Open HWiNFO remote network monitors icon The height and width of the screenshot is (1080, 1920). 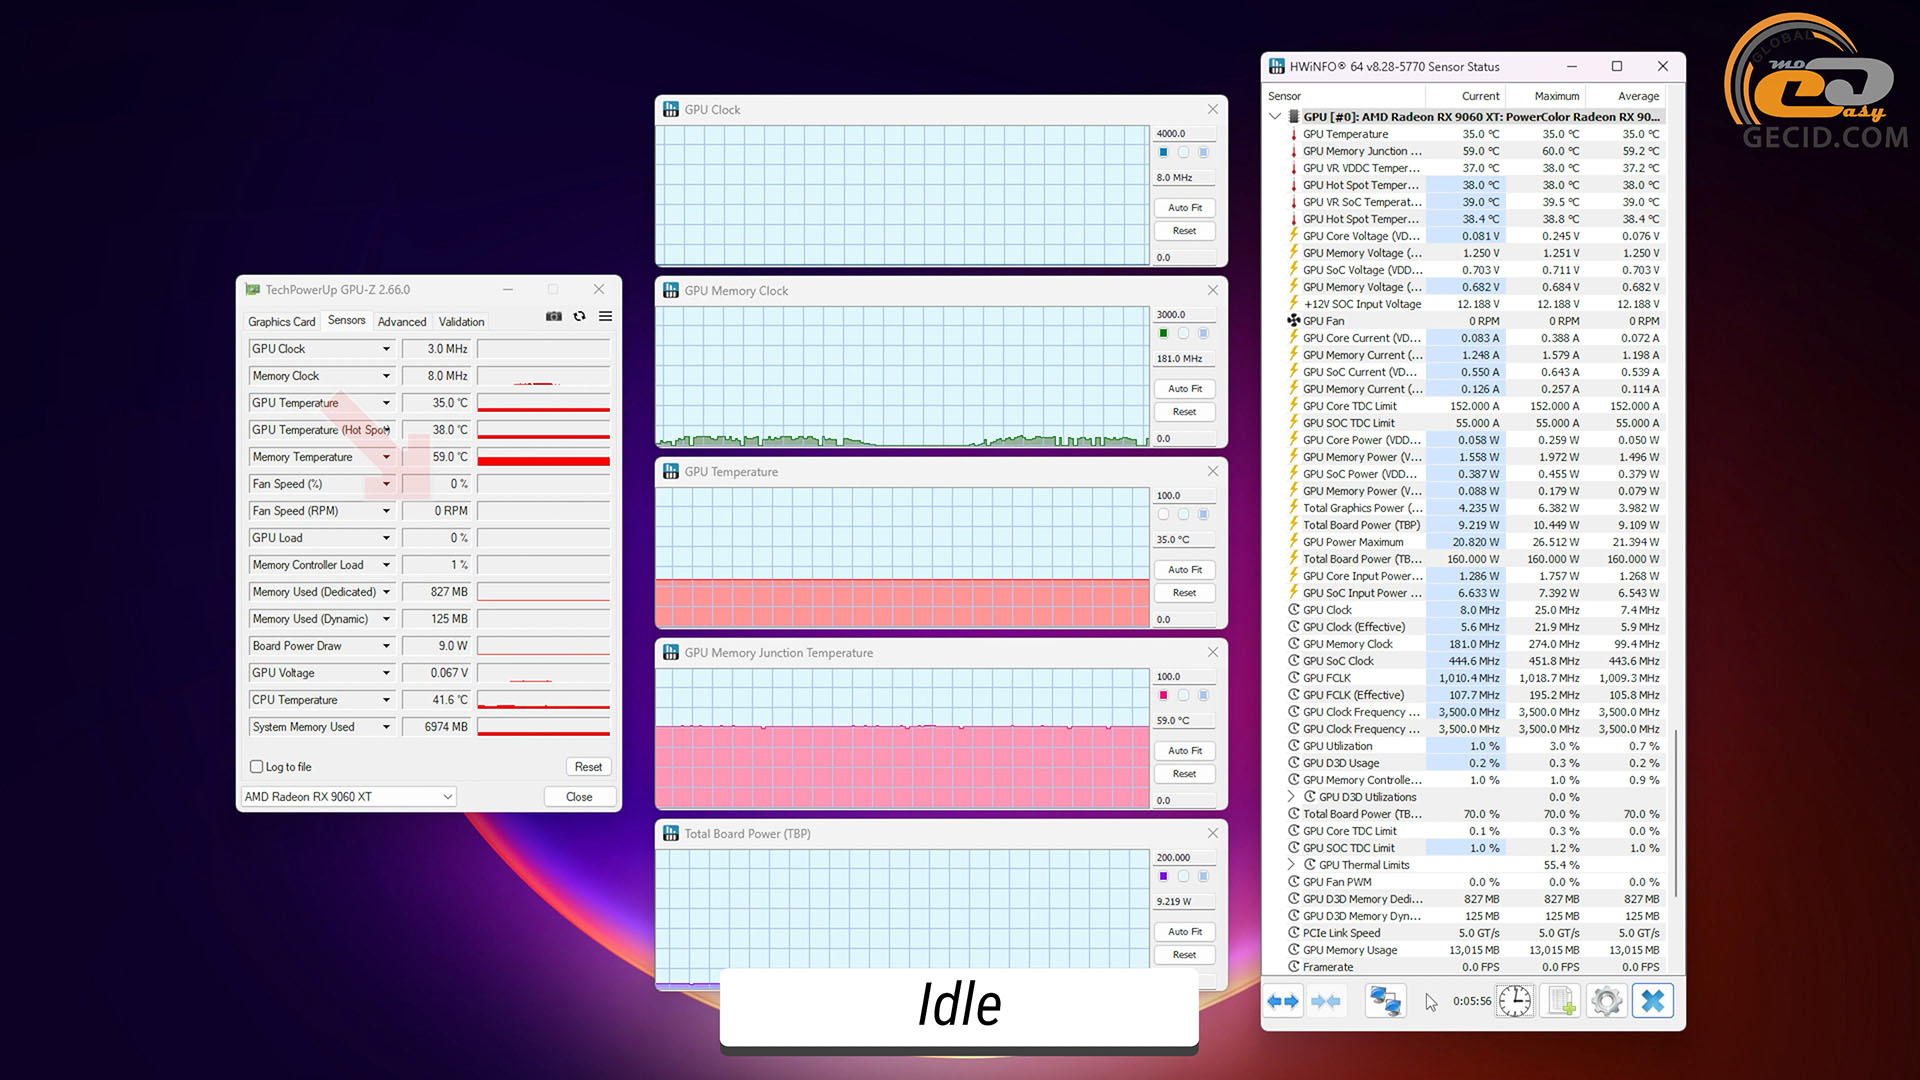pyautogui.click(x=1385, y=1001)
